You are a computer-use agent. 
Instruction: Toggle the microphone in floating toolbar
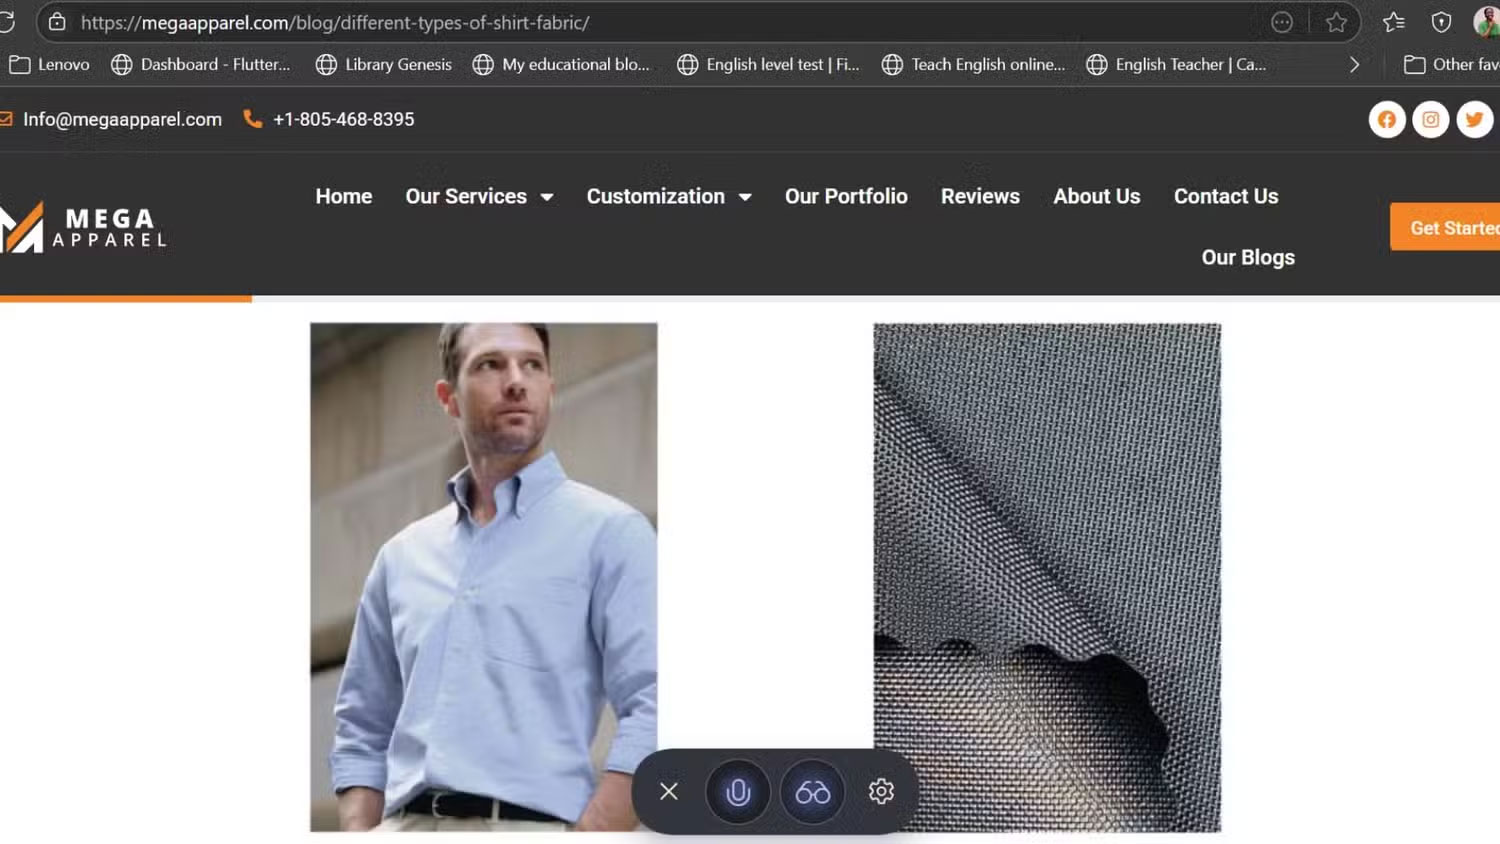point(738,792)
